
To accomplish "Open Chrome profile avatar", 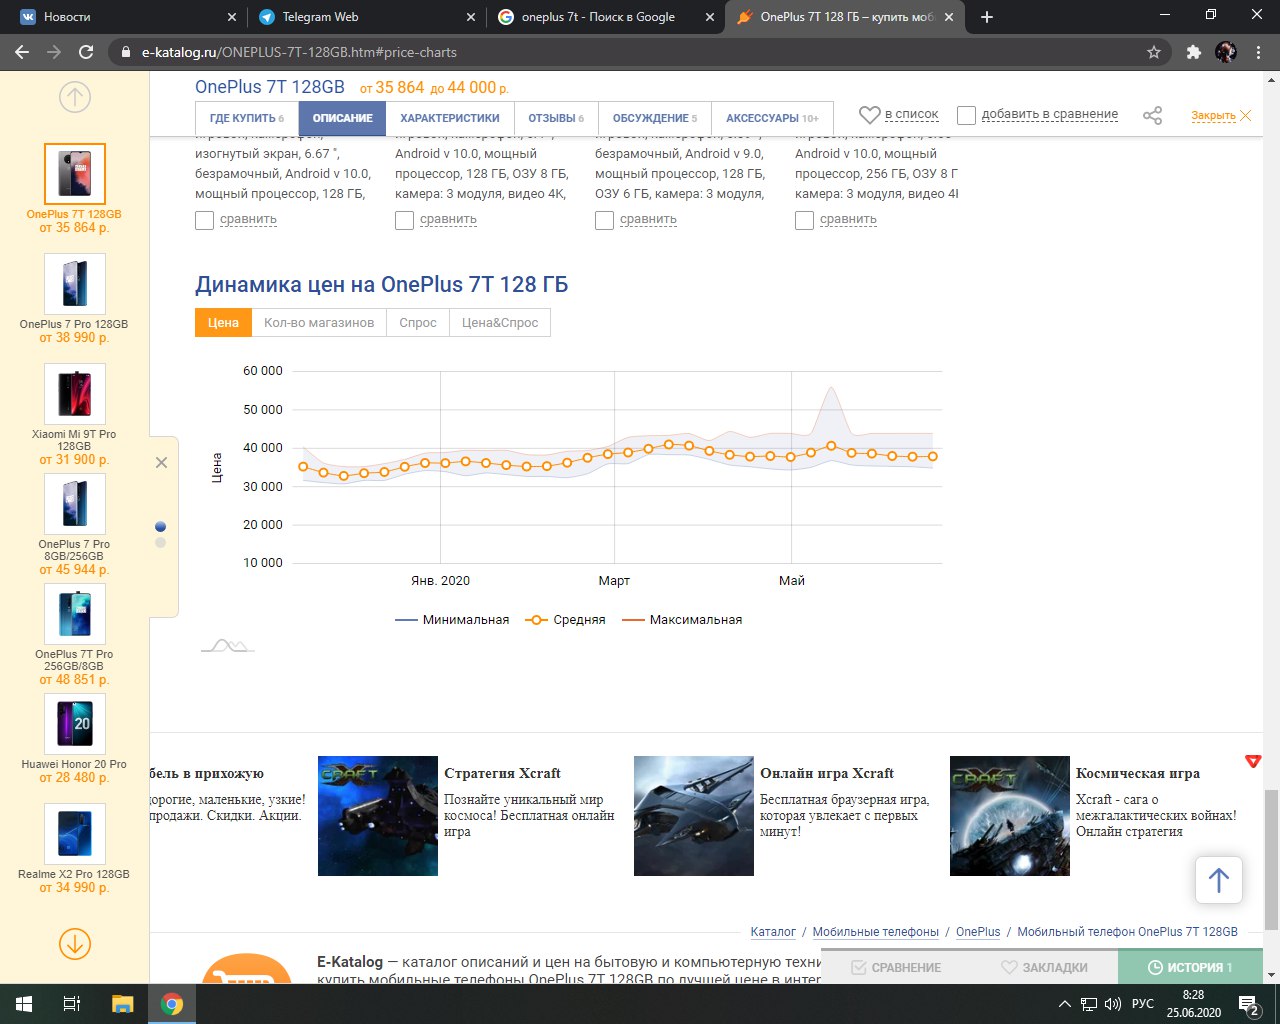I will [1225, 52].
